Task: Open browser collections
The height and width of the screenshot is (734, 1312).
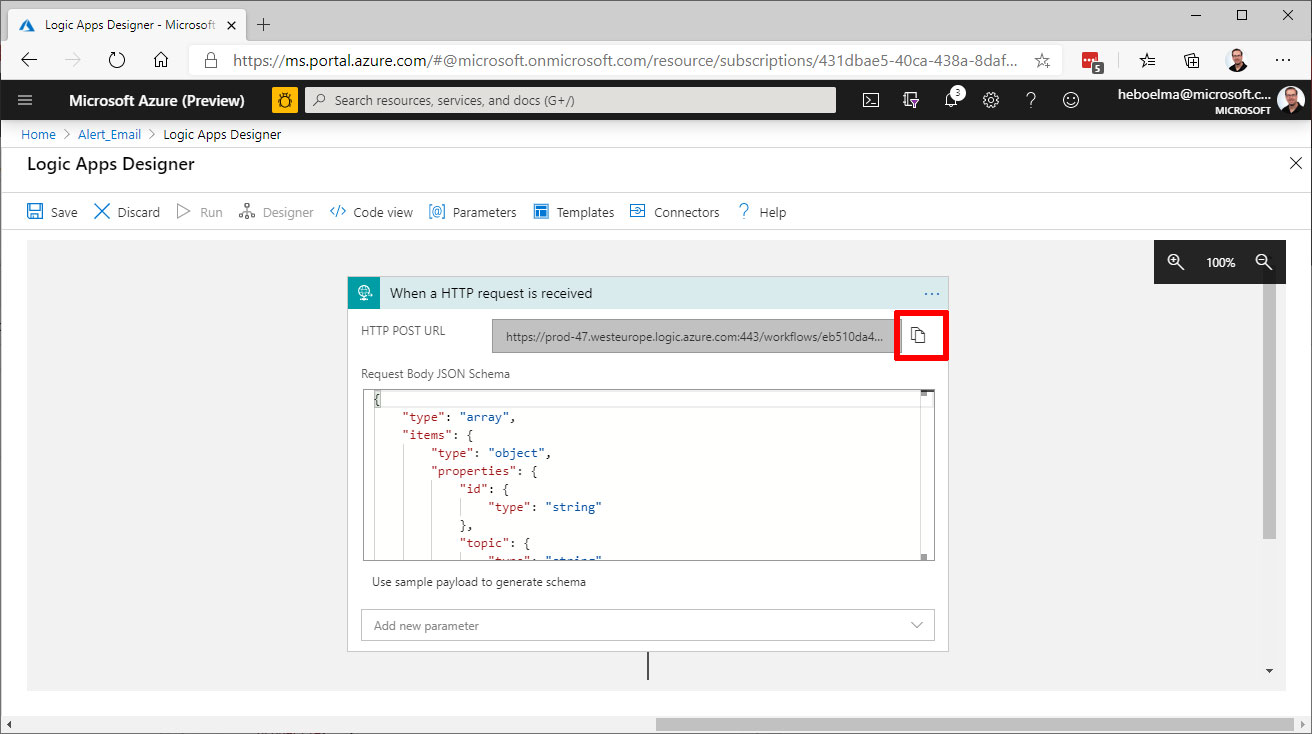Action: tap(1192, 60)
